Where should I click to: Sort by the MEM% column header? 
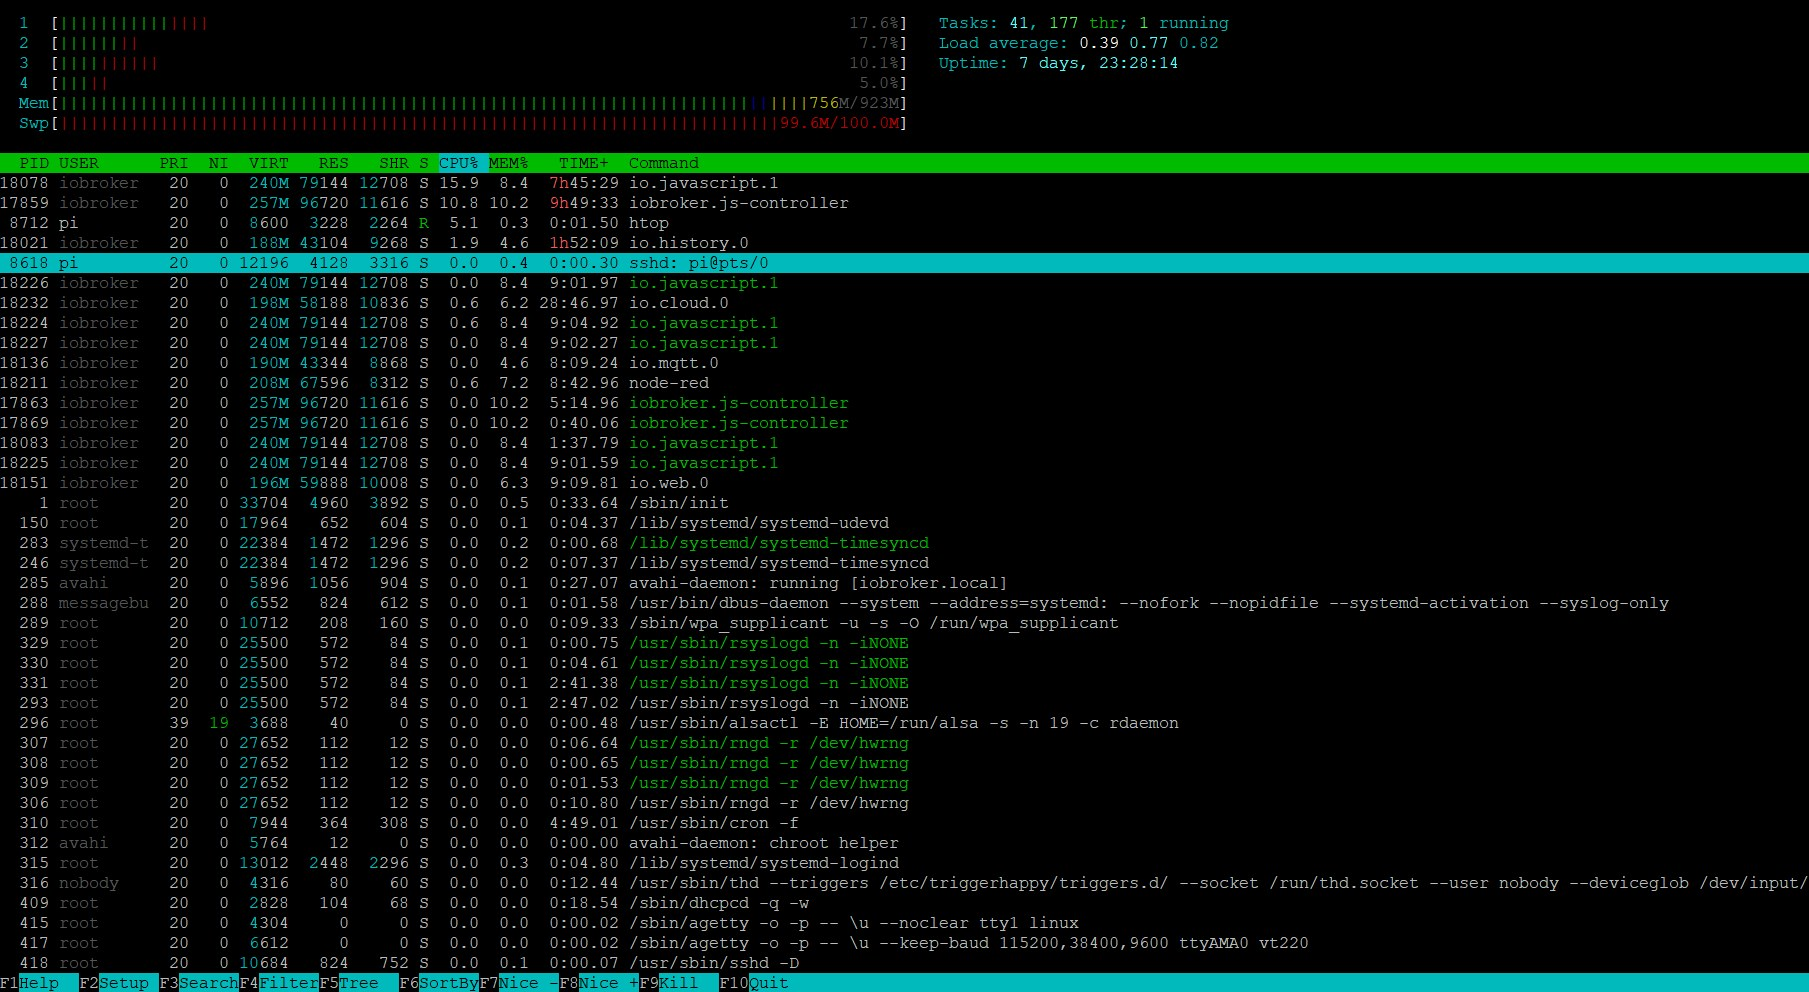509,163
